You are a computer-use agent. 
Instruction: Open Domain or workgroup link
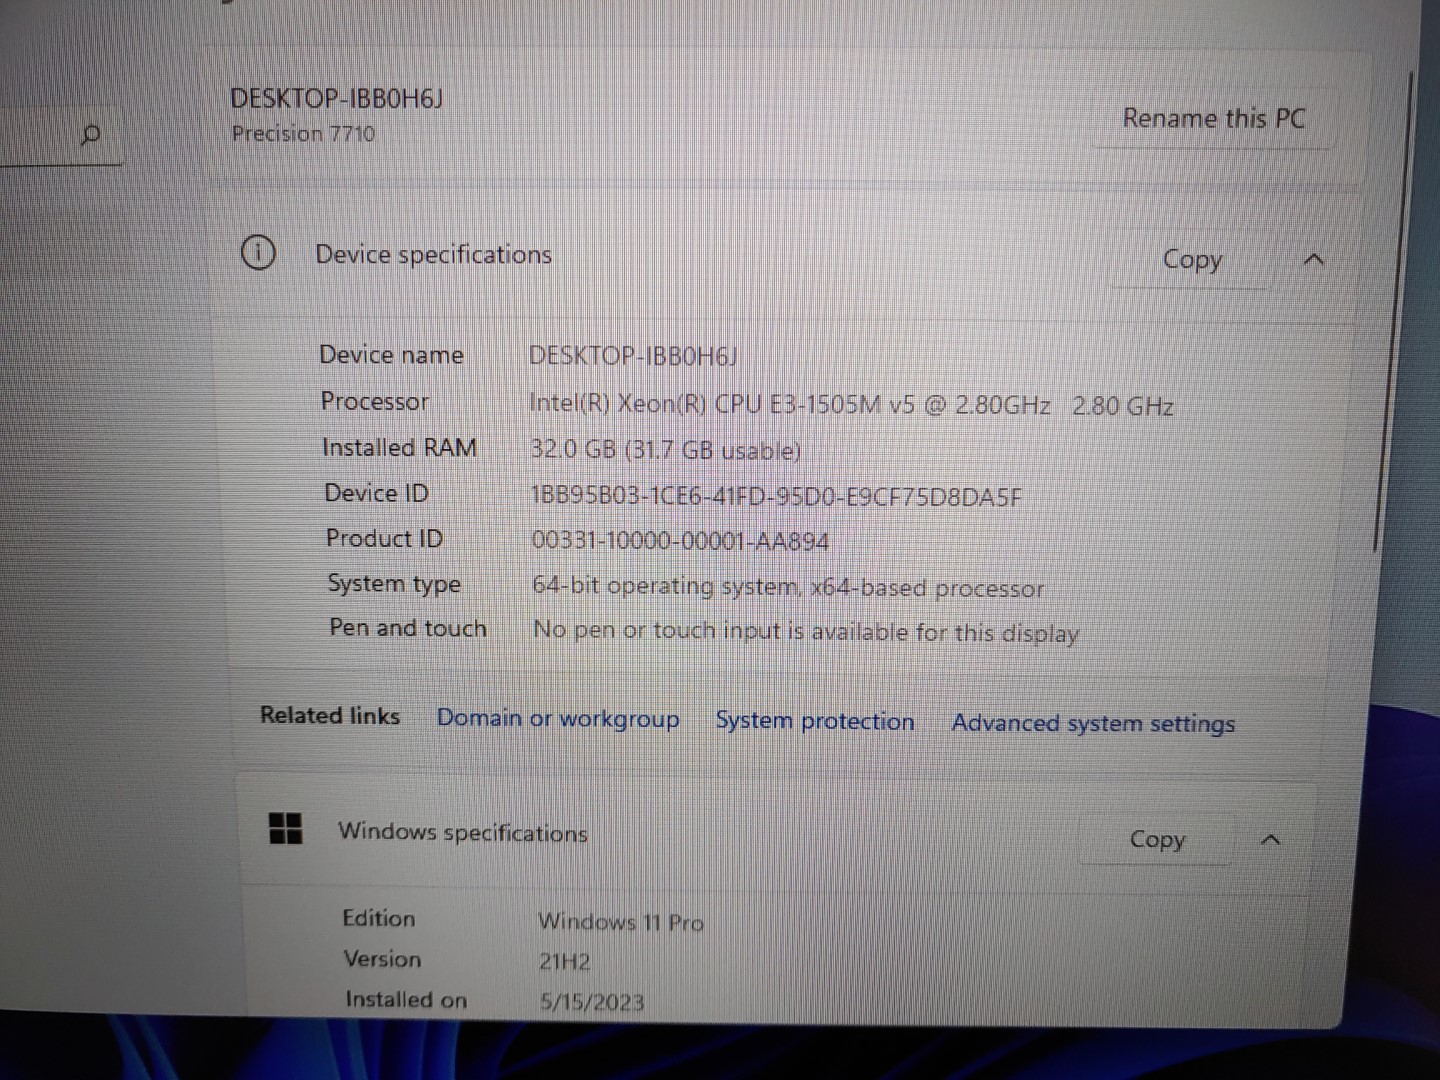coord(558,719)
